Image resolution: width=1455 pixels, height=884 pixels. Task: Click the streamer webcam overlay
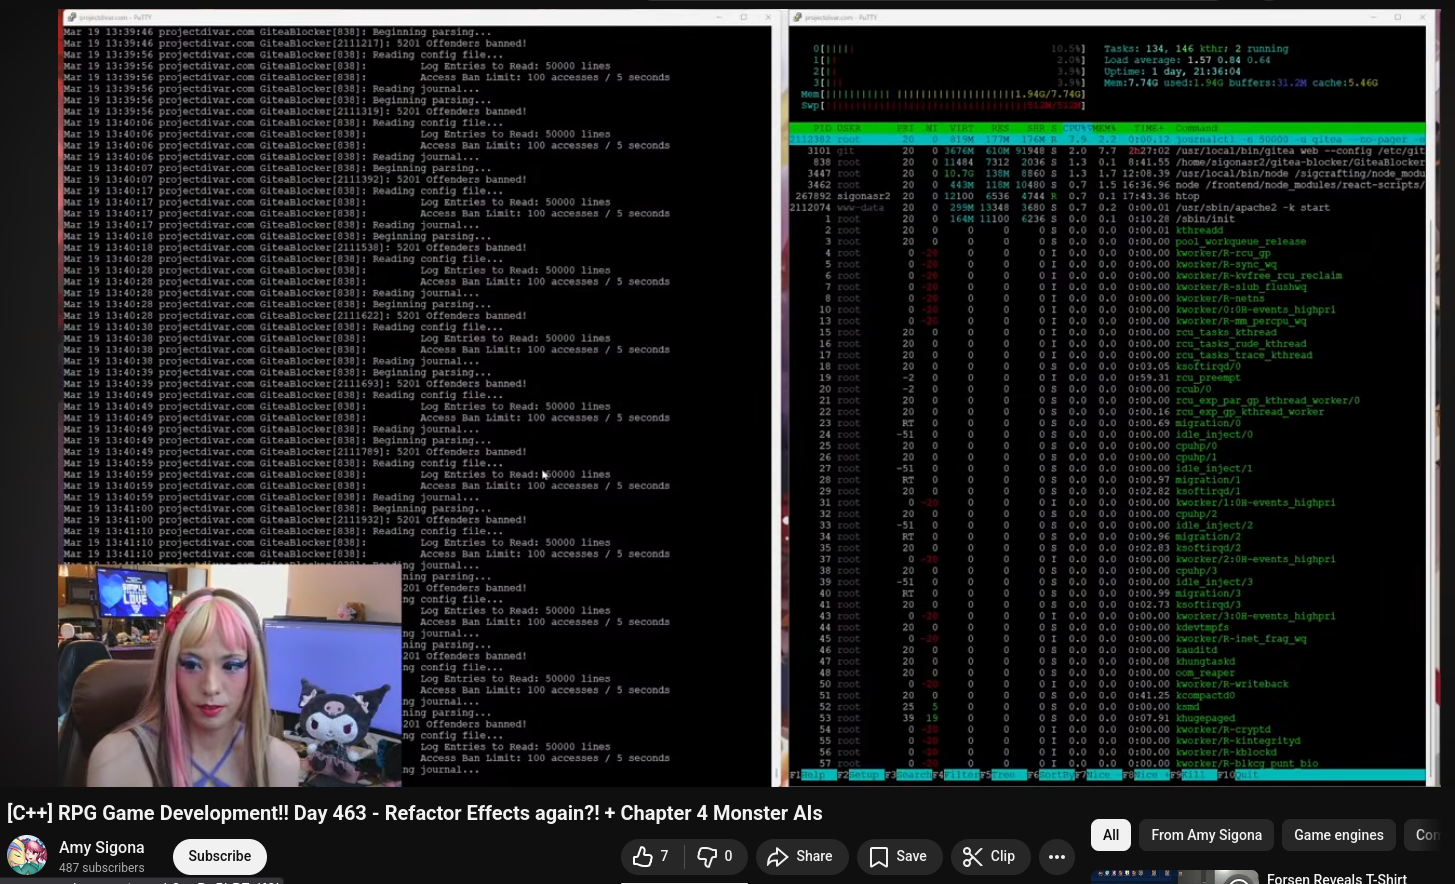point(230,676)
